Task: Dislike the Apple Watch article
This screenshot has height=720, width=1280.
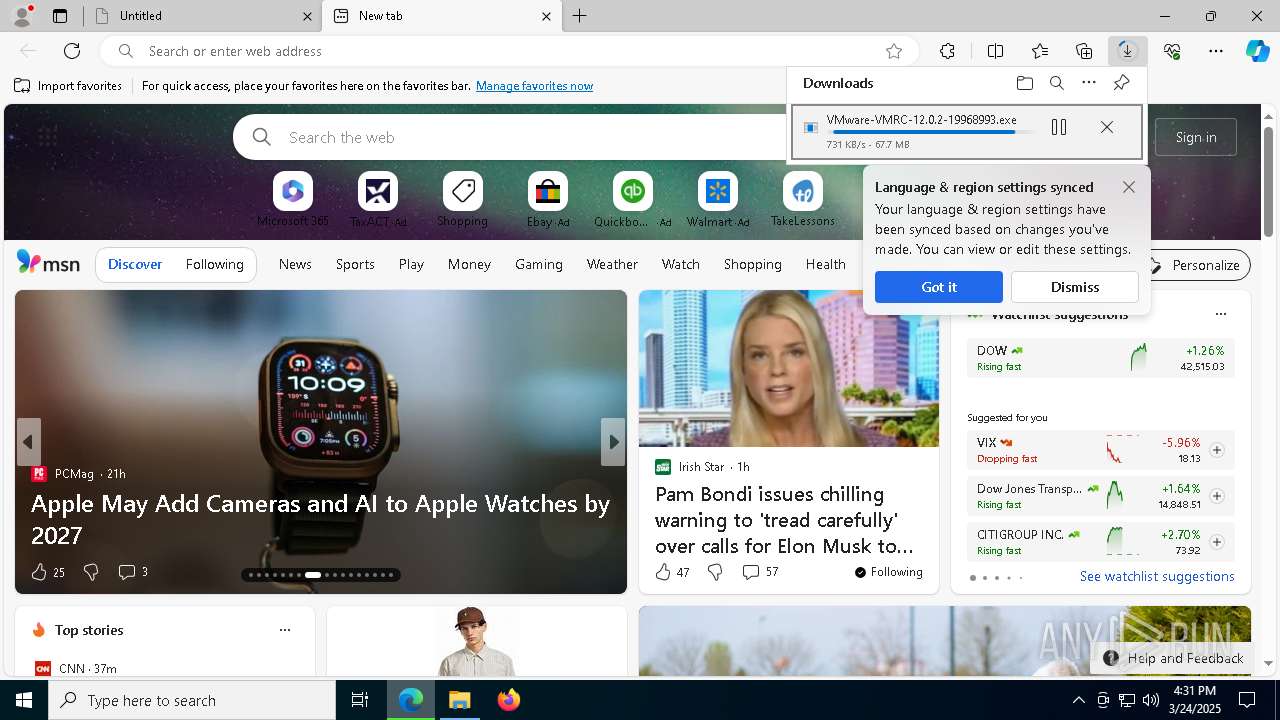Action: pos(91,572)
